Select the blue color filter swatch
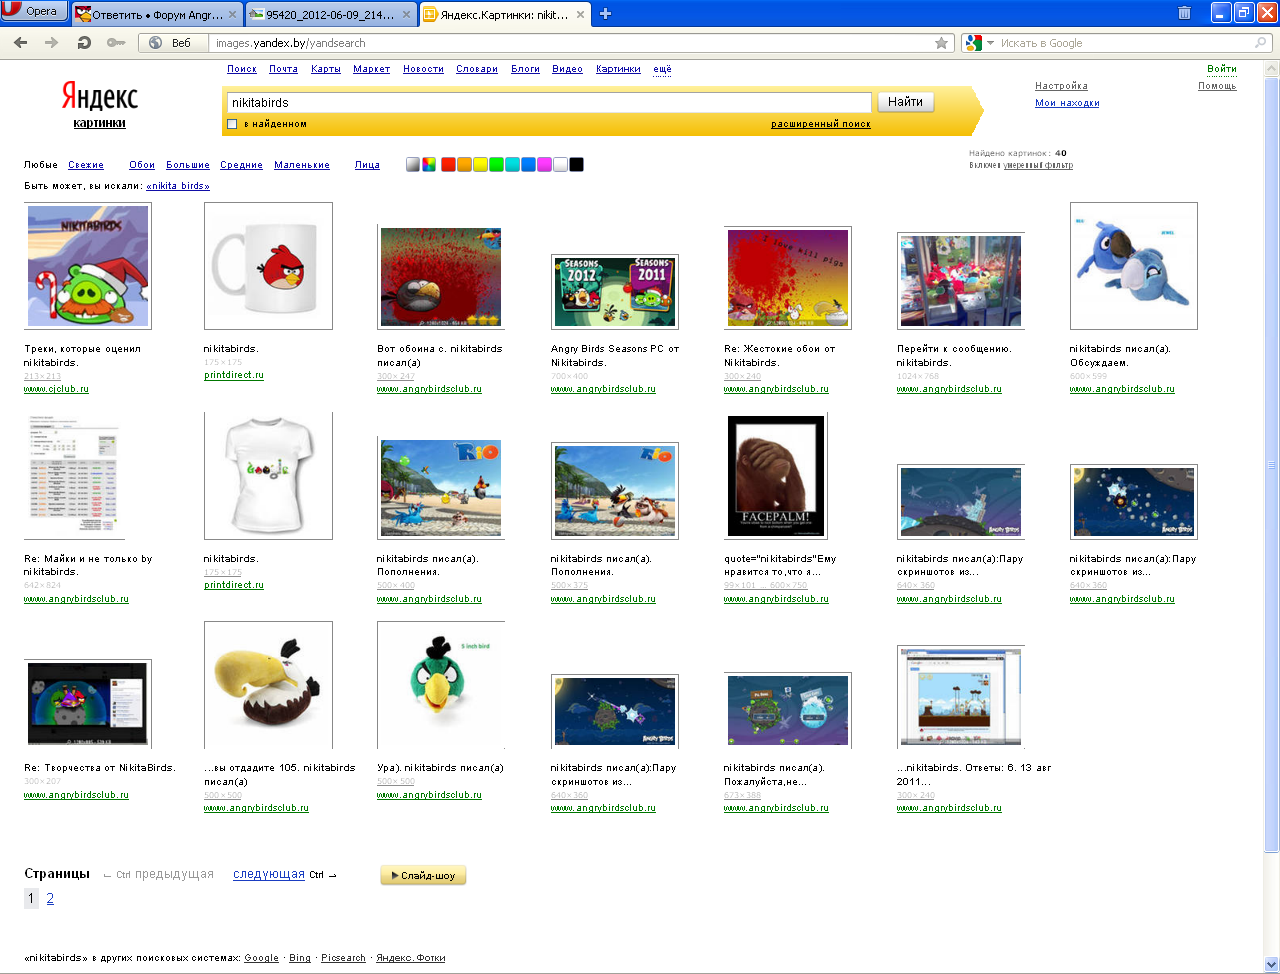 click(x=528, y=165)
